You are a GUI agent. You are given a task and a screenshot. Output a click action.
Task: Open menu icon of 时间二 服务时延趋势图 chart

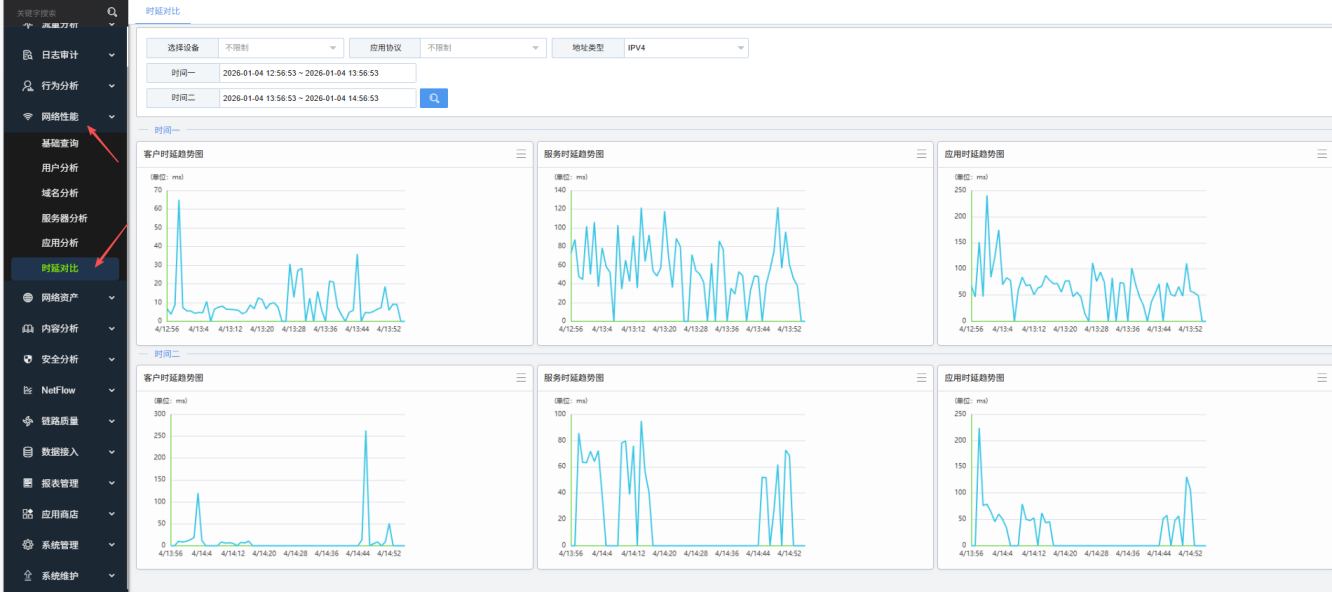pyautogui.click(x=921, y=378)
